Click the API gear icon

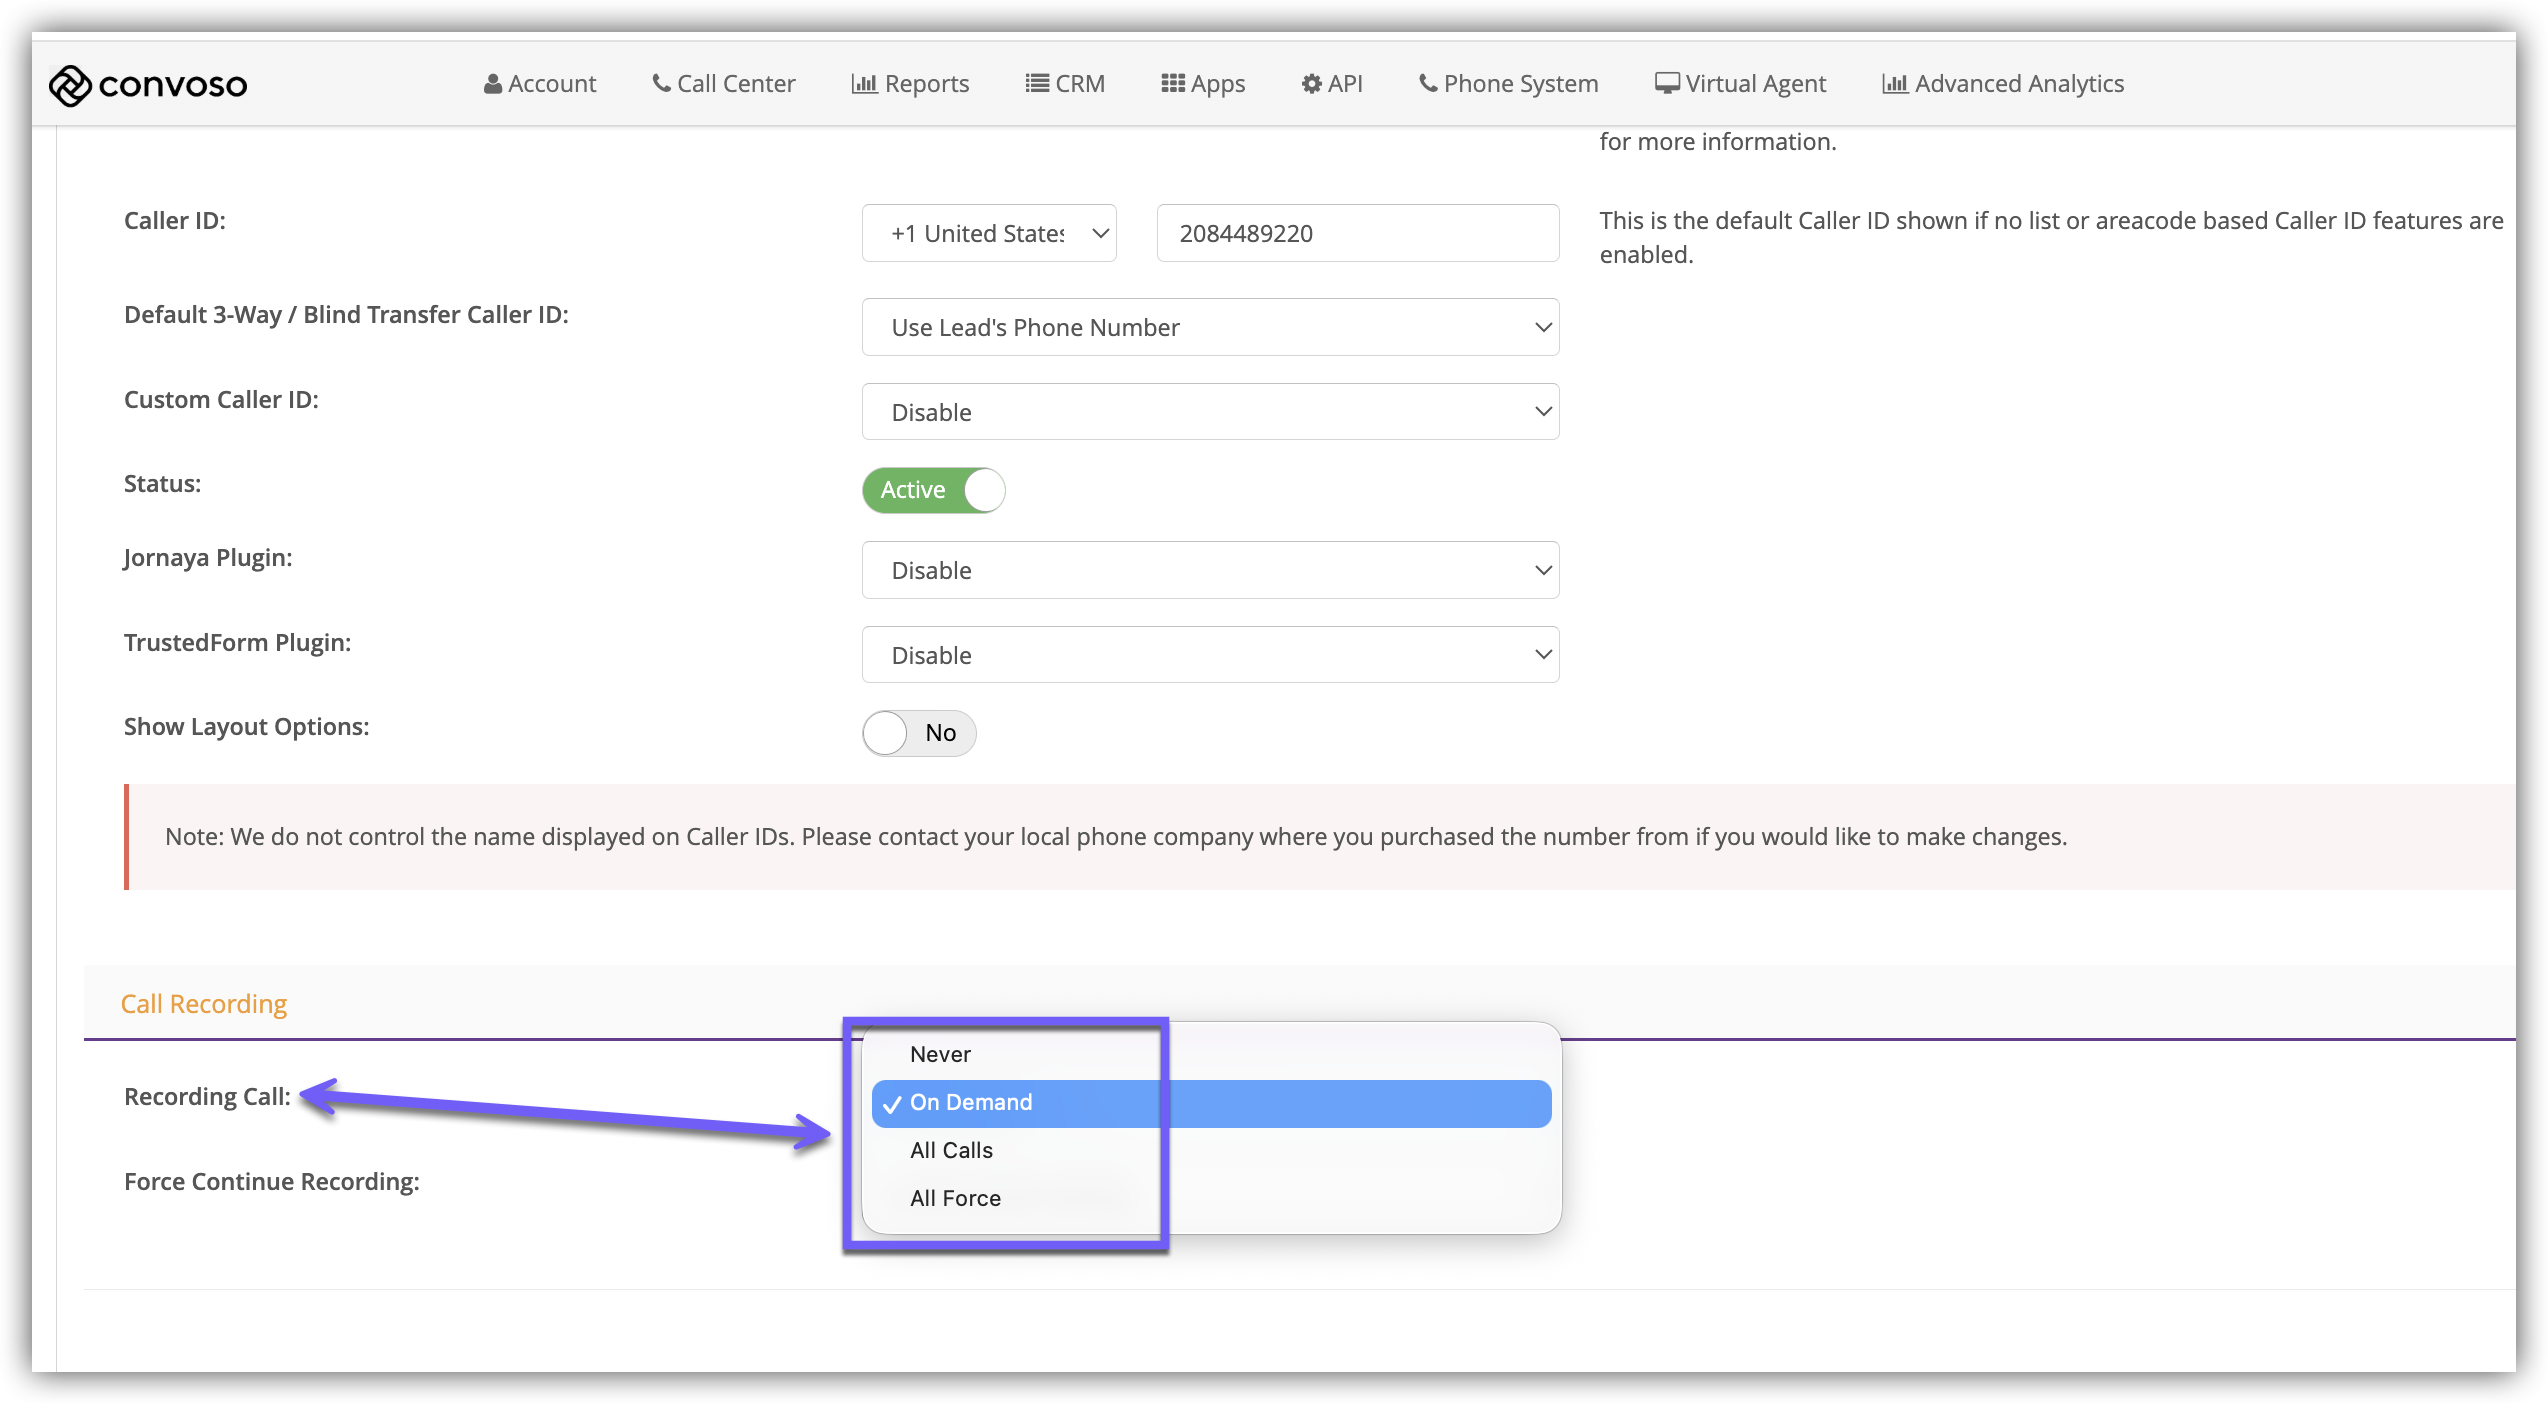tap(1311, 84)
